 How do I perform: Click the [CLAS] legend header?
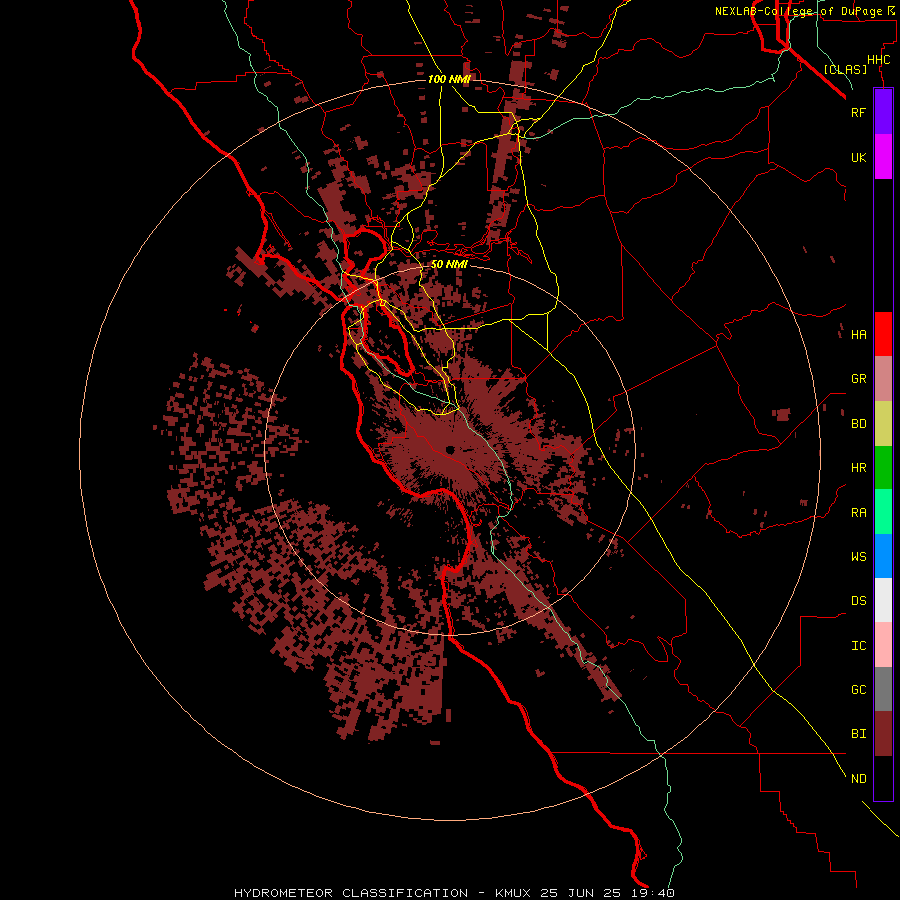pos(845,69)
